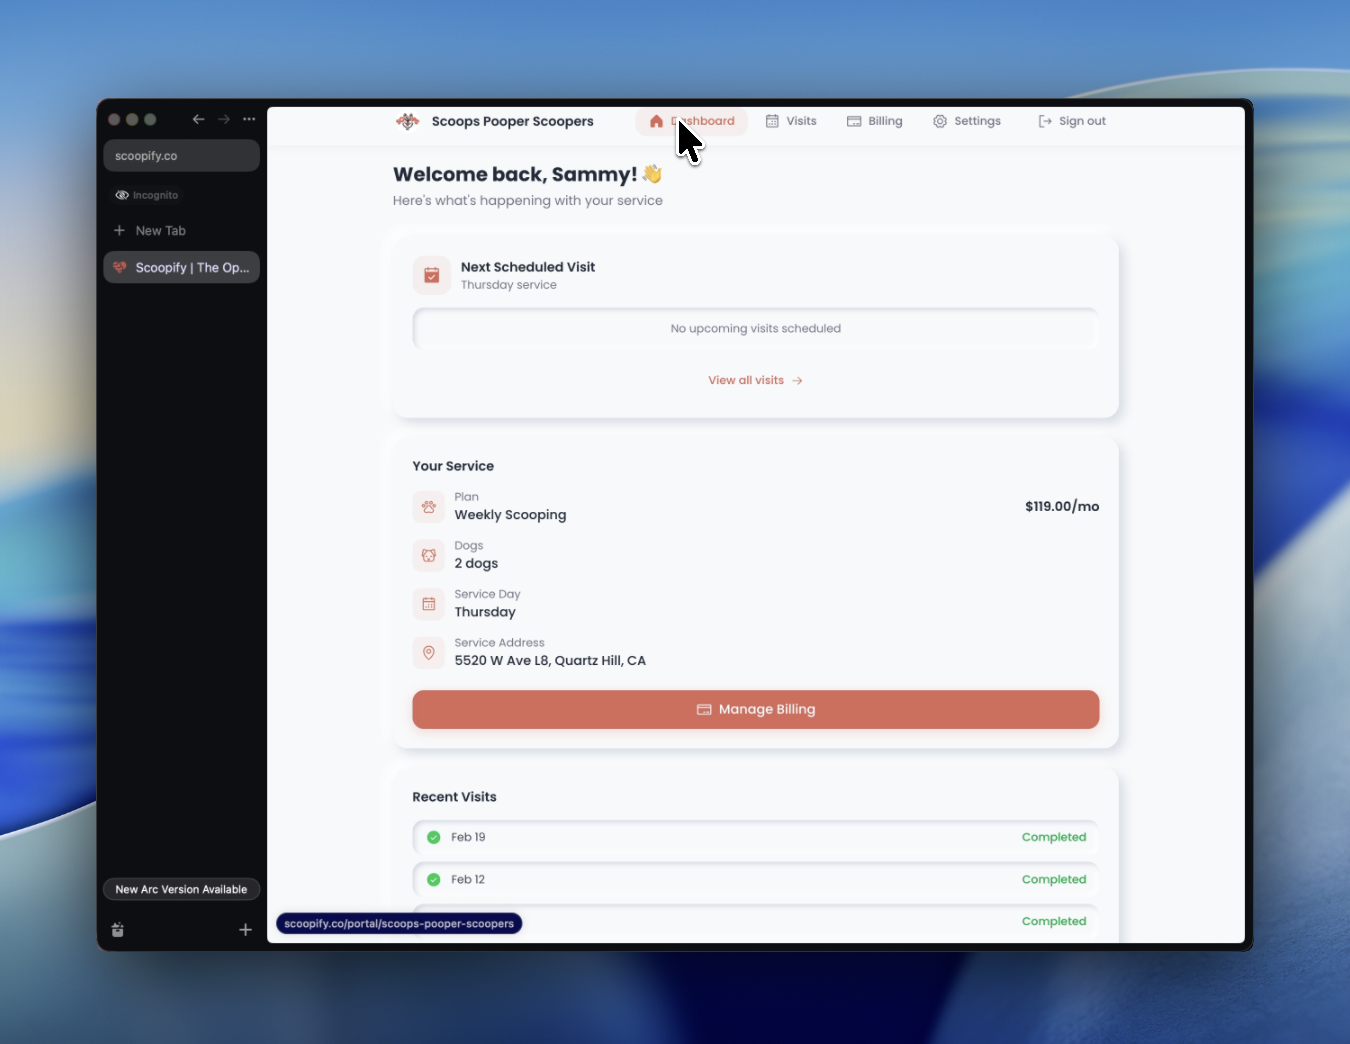1350x1044 pixels.
Task: Sign out of the portal
Action: 1072,121
